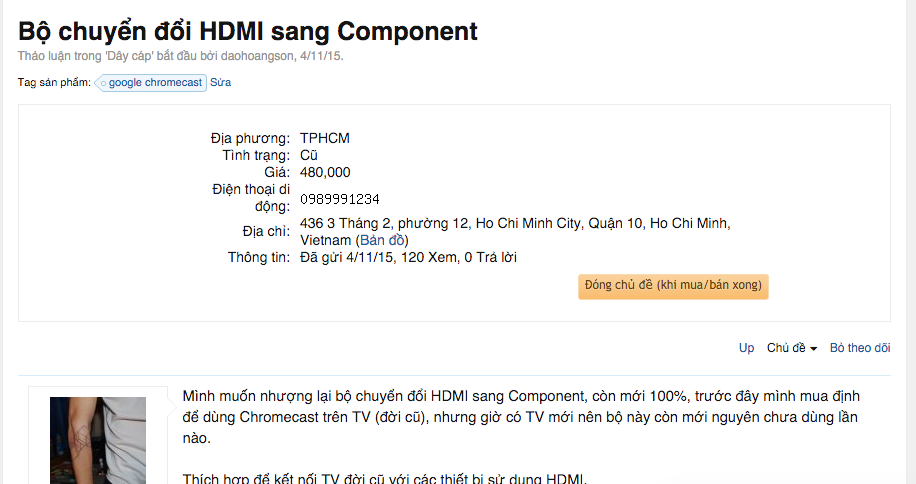
Task: Click the first paragraph of the post
Action: click(x=521, y=417)
